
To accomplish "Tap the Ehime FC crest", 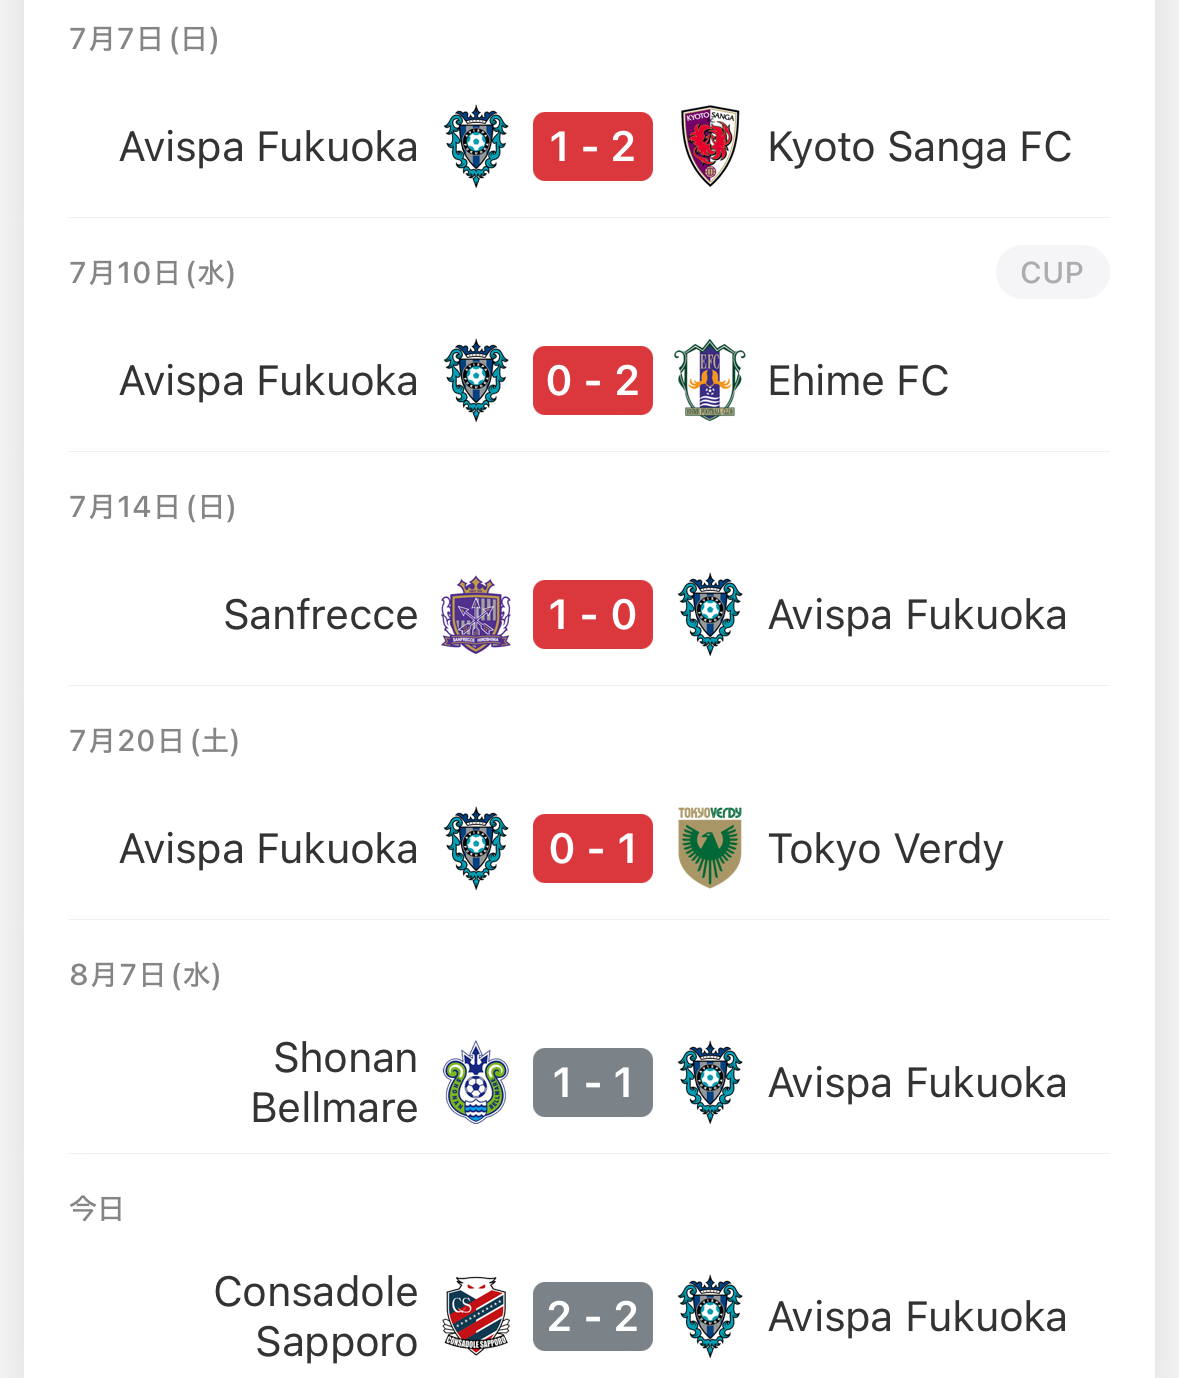I will click(x=710, y=381).
